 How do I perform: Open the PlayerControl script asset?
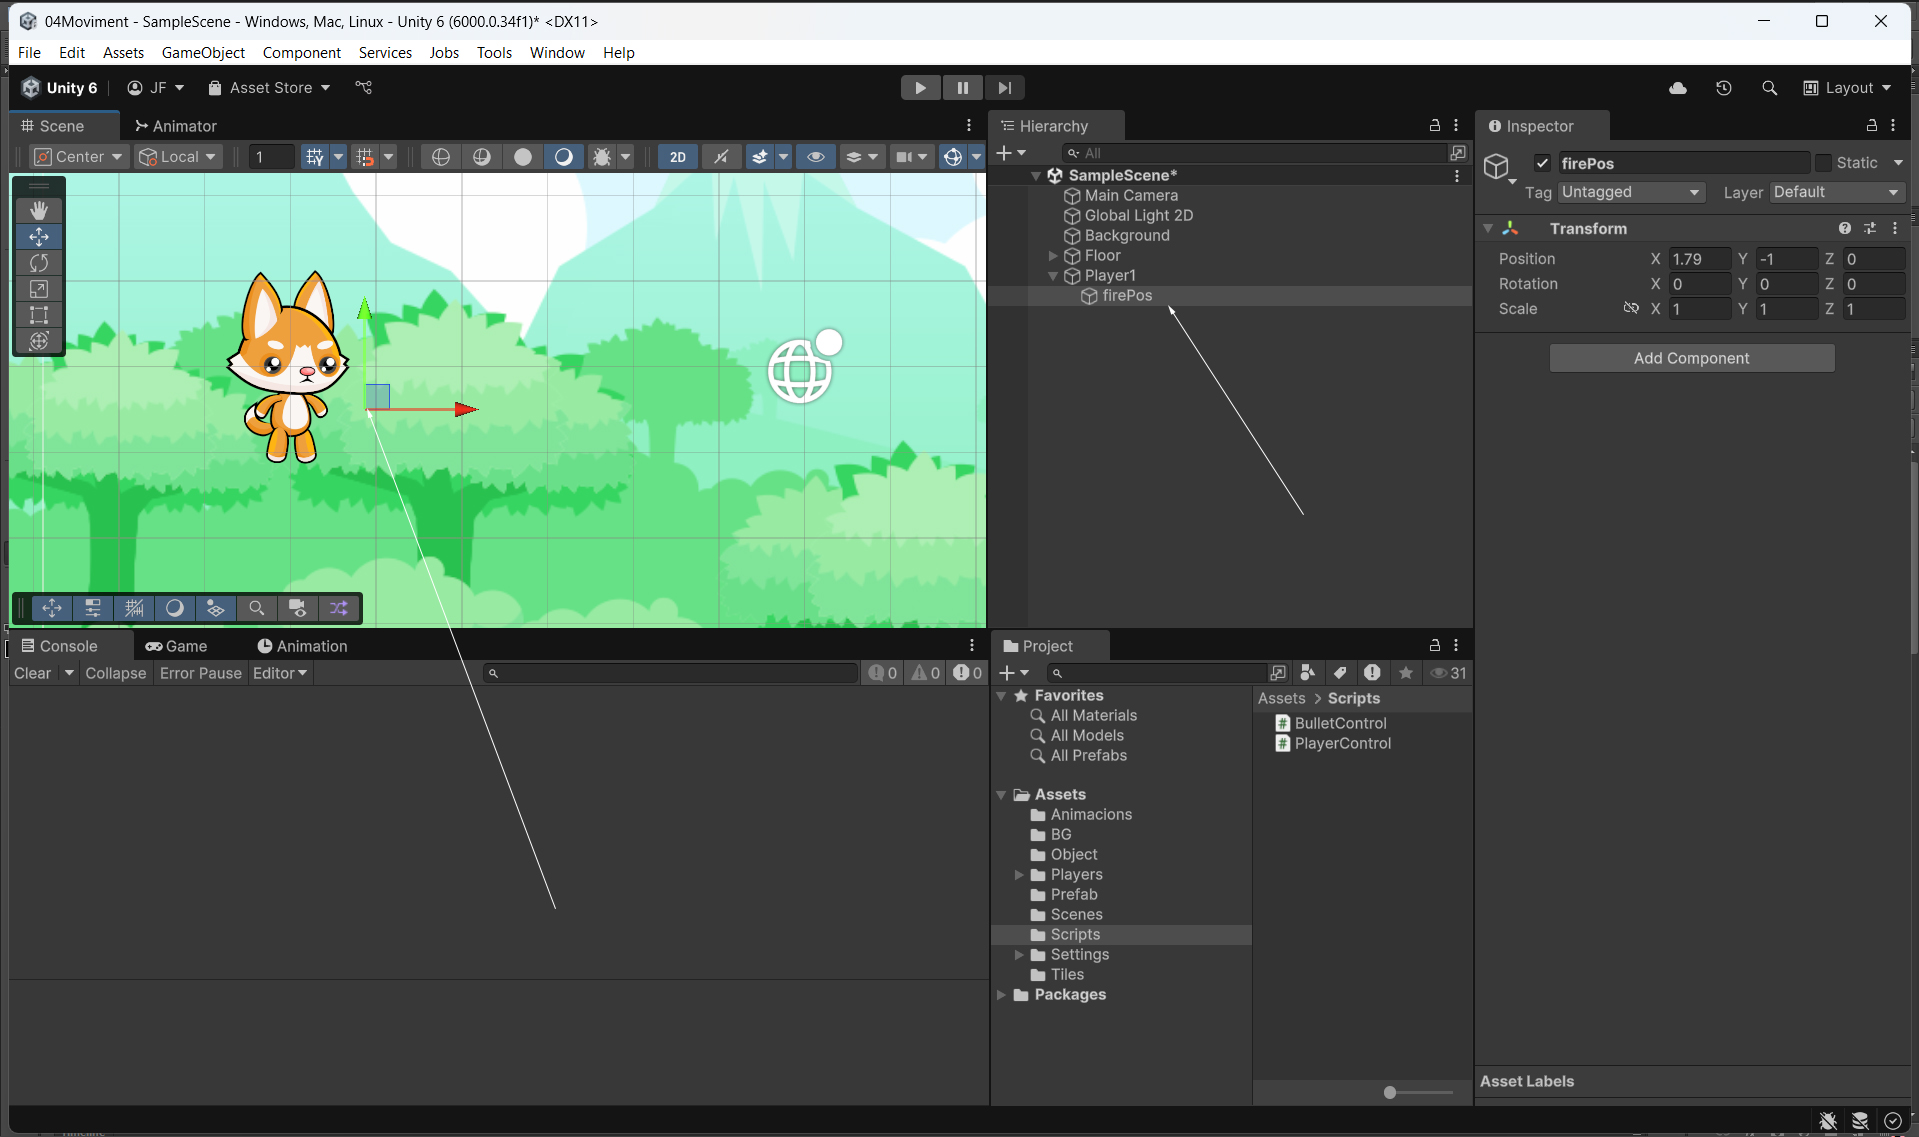pos(1342,743)
